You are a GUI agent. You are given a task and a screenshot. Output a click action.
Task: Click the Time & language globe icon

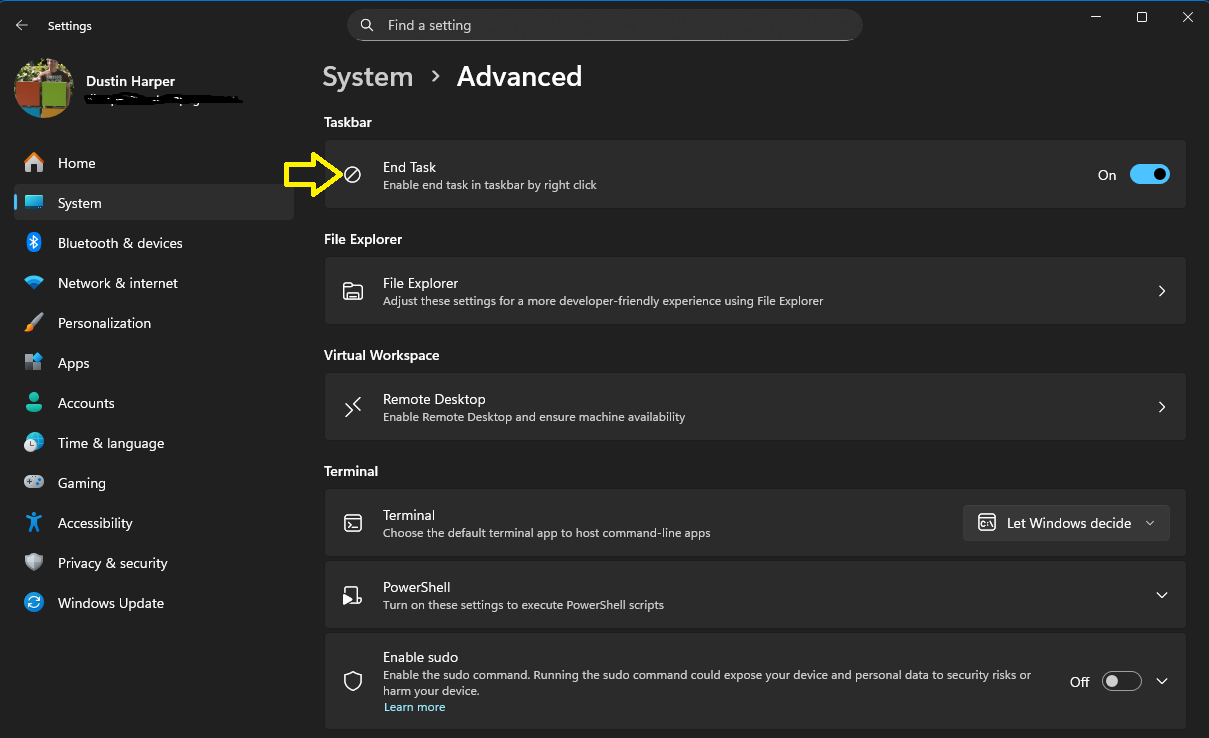[x=34, y=443]
